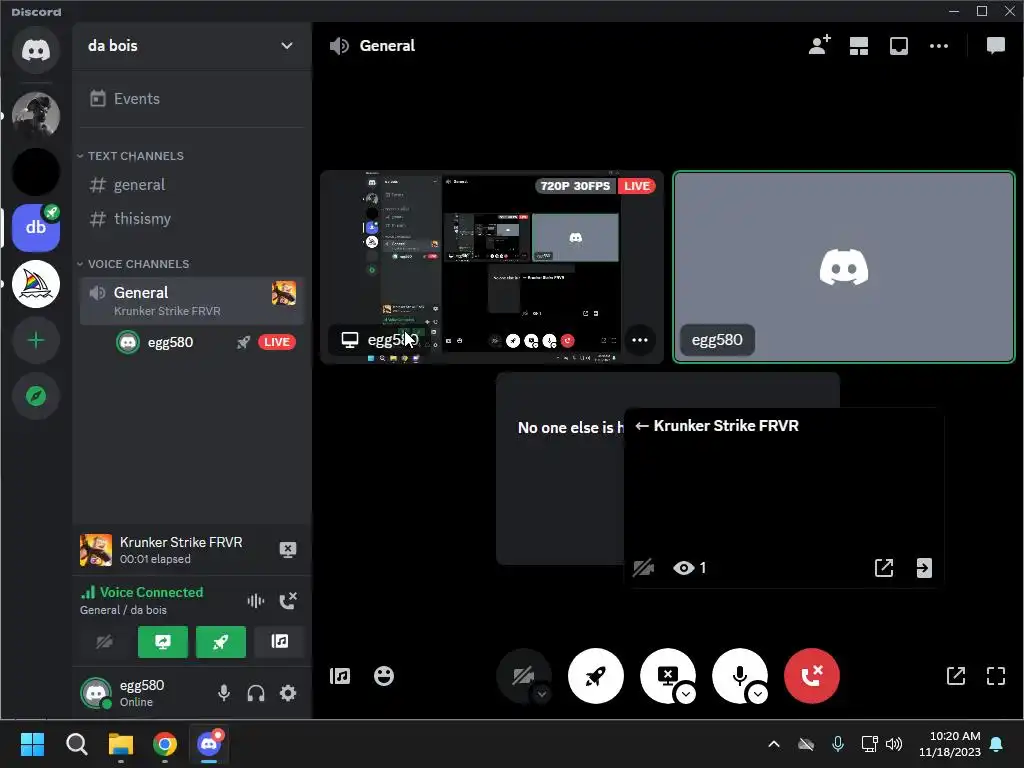Image resolution: width=1024 pixels, height=768 pixels.
Task: Open User Settings gear
Action: click(288, 693)
